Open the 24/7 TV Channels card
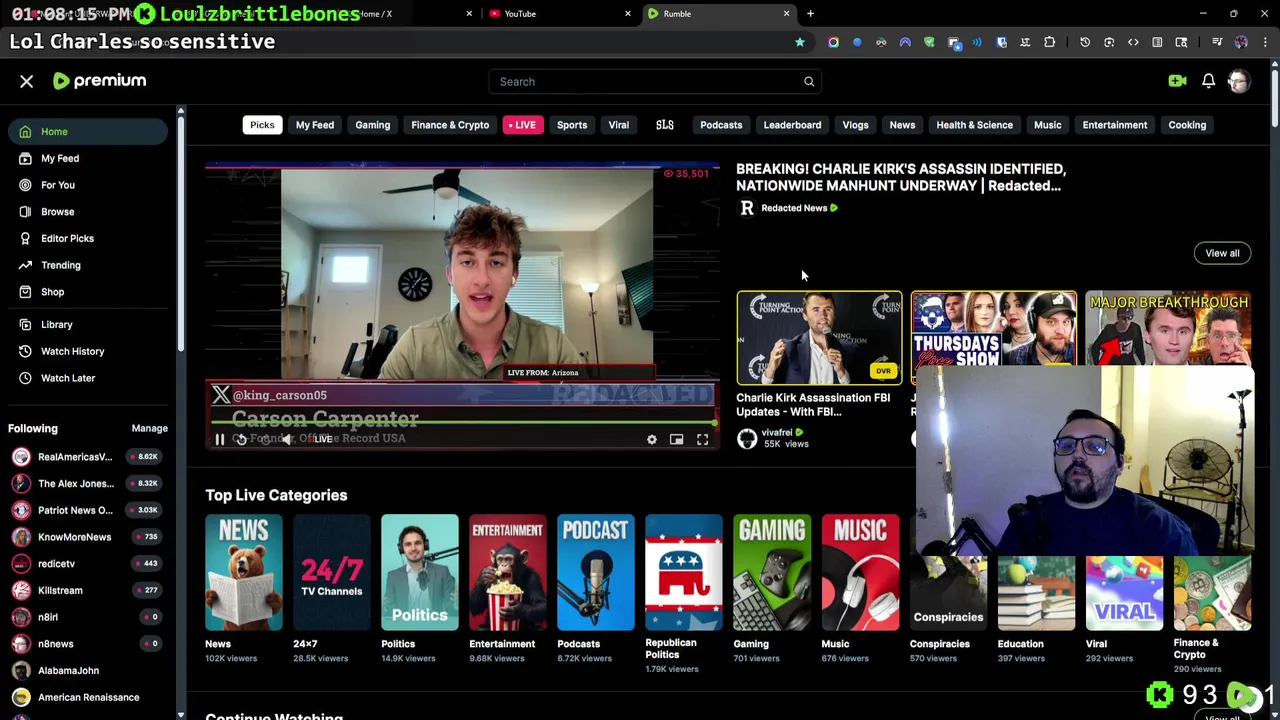This screenshot has height=720, width=1280. coord(331,573)
